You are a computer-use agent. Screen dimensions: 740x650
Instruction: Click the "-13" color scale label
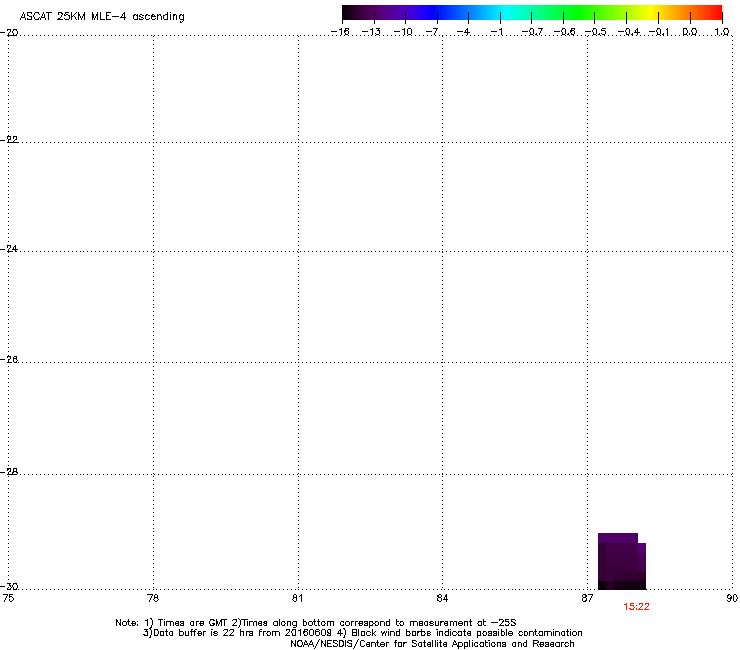(x=371, y=32)
